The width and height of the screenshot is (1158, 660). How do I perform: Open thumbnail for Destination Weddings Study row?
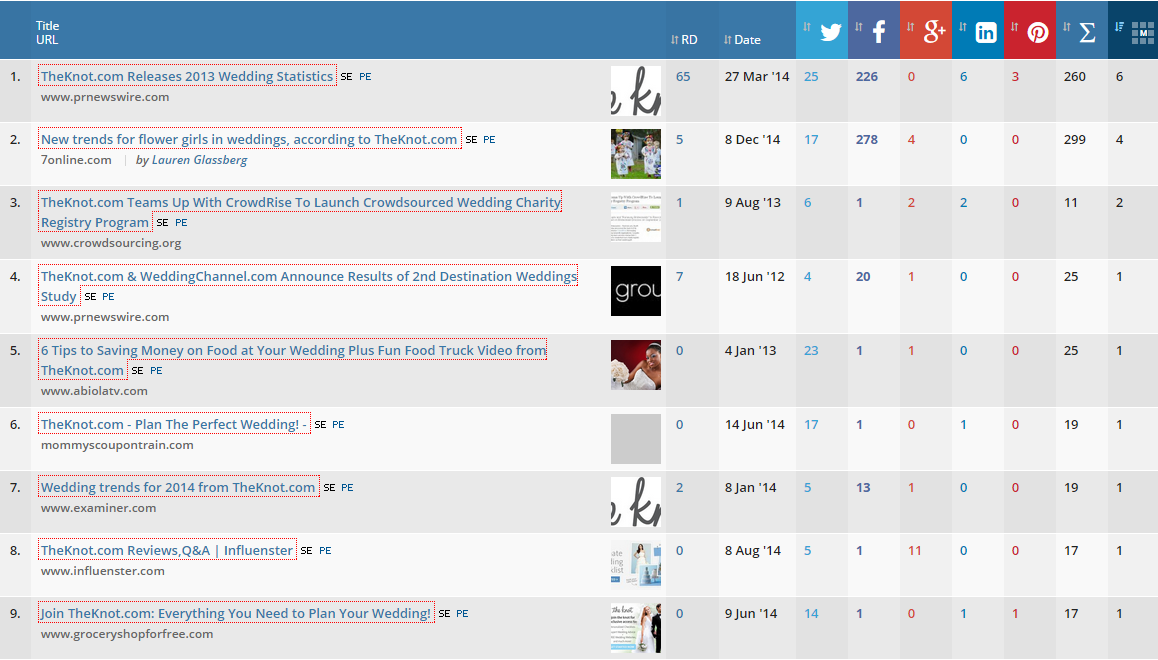coord(636,291)
